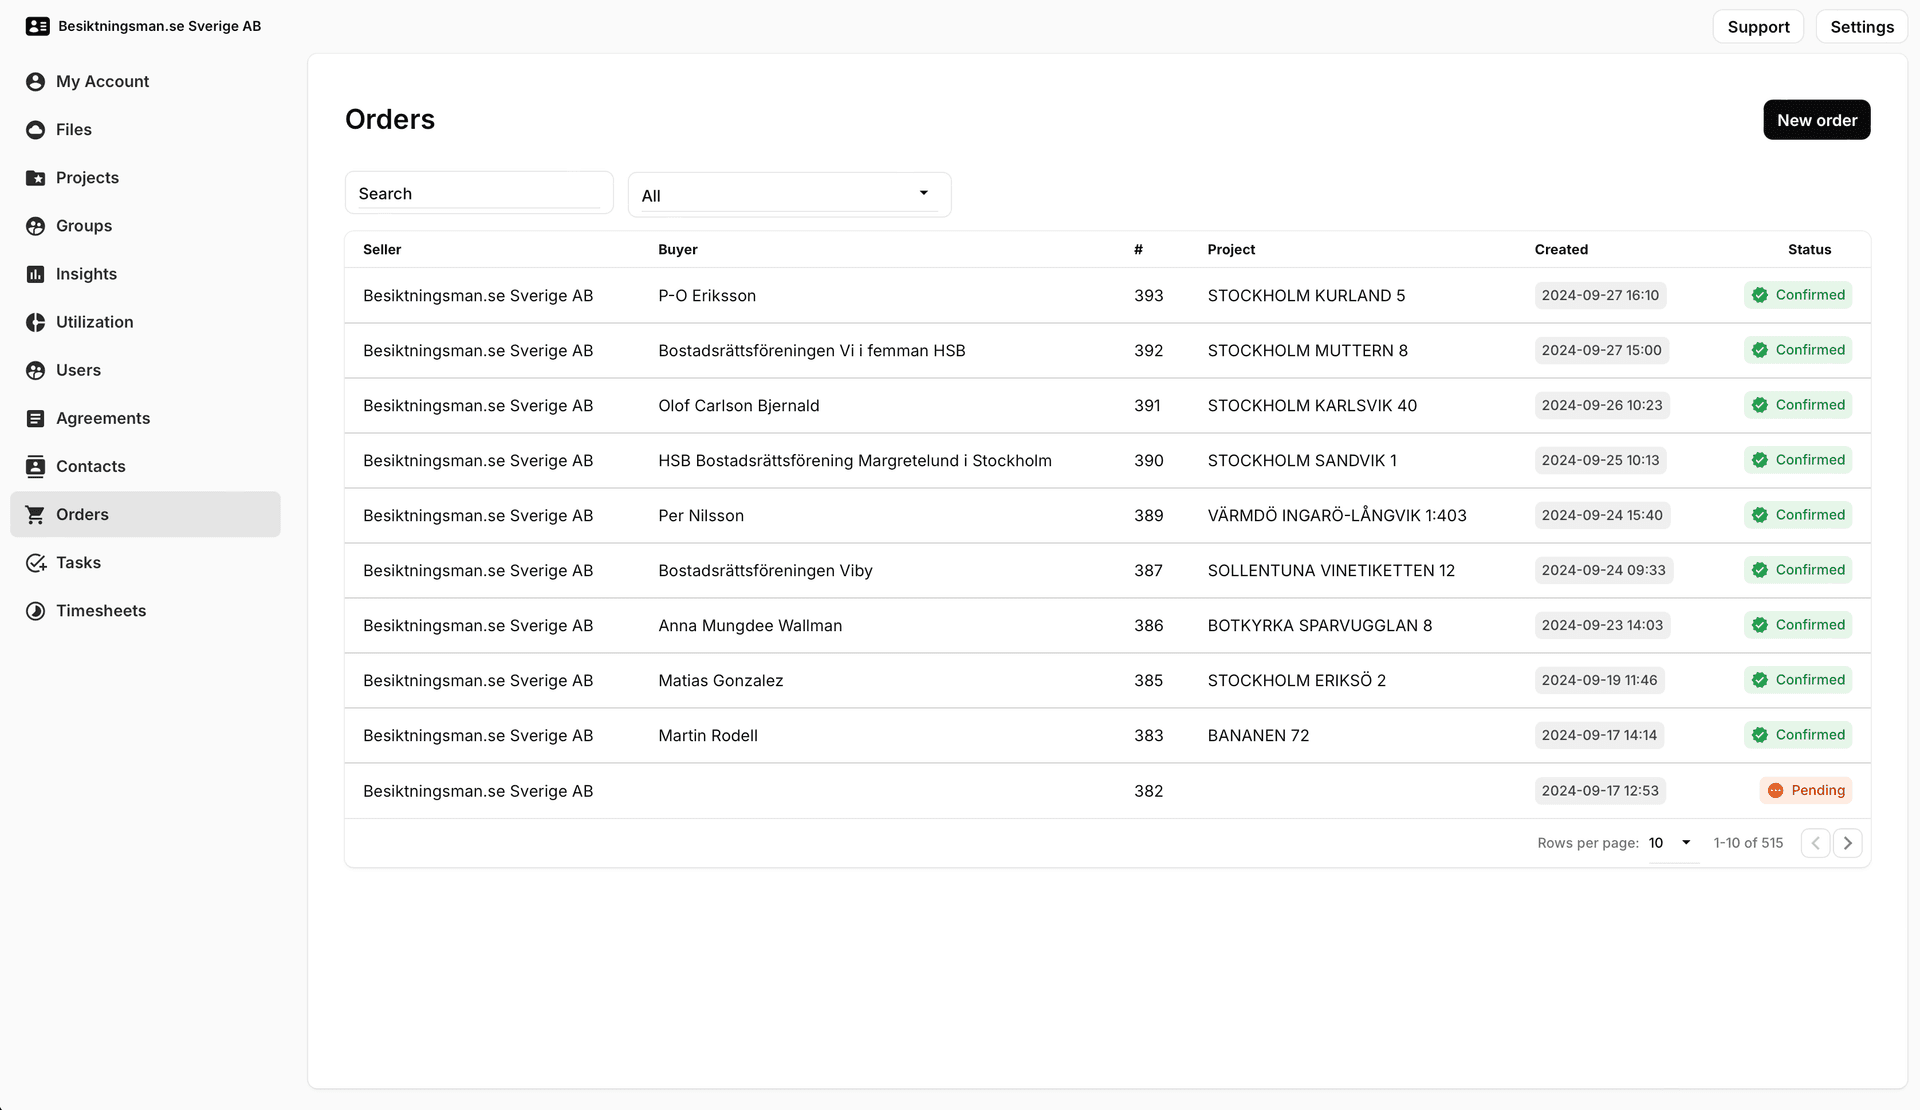Click the Besiktningsman.se company logo icon

click(x=37, y=26)
